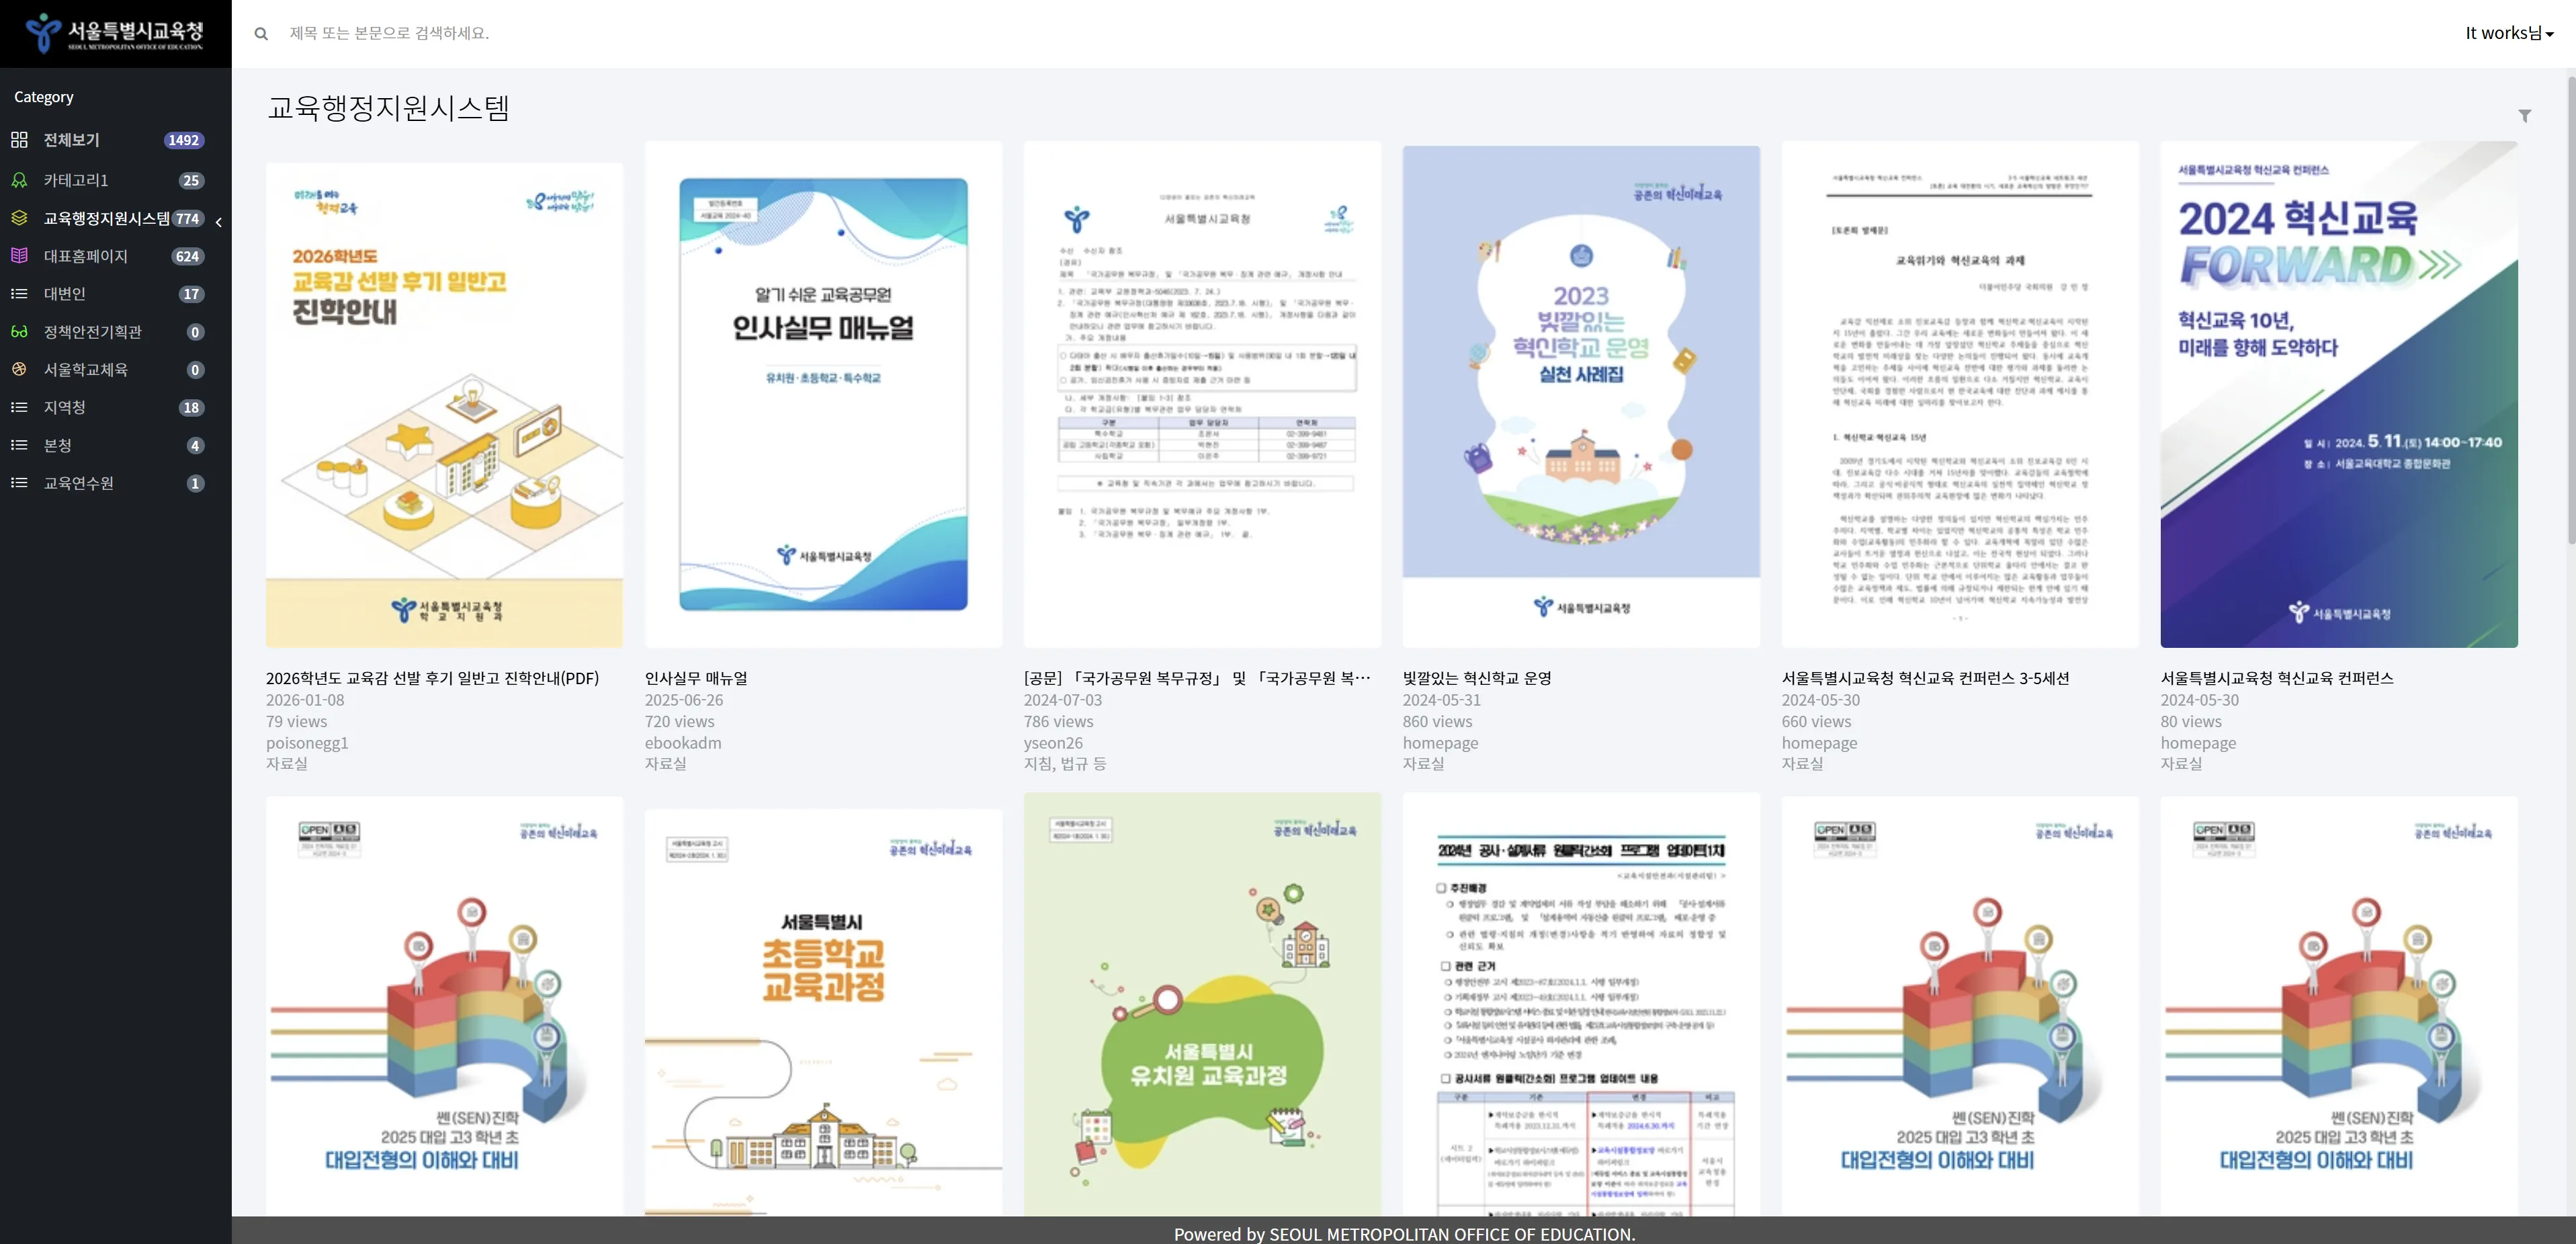Select the 전체보기 grid icon

click(19, 140)
